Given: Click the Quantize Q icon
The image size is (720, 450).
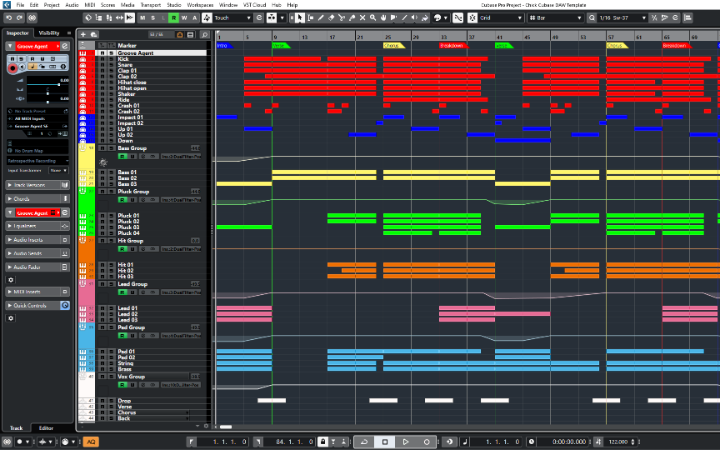Looking at the screenshot, I should point(592,18).
